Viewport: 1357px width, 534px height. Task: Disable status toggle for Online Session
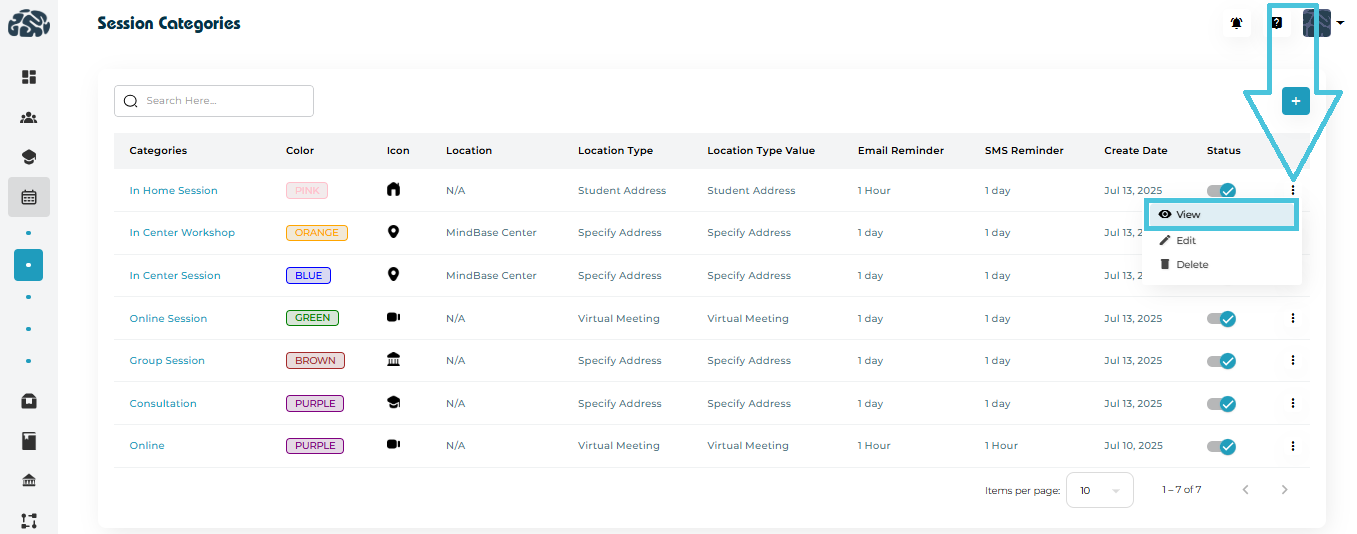(x=1221, y=319)
